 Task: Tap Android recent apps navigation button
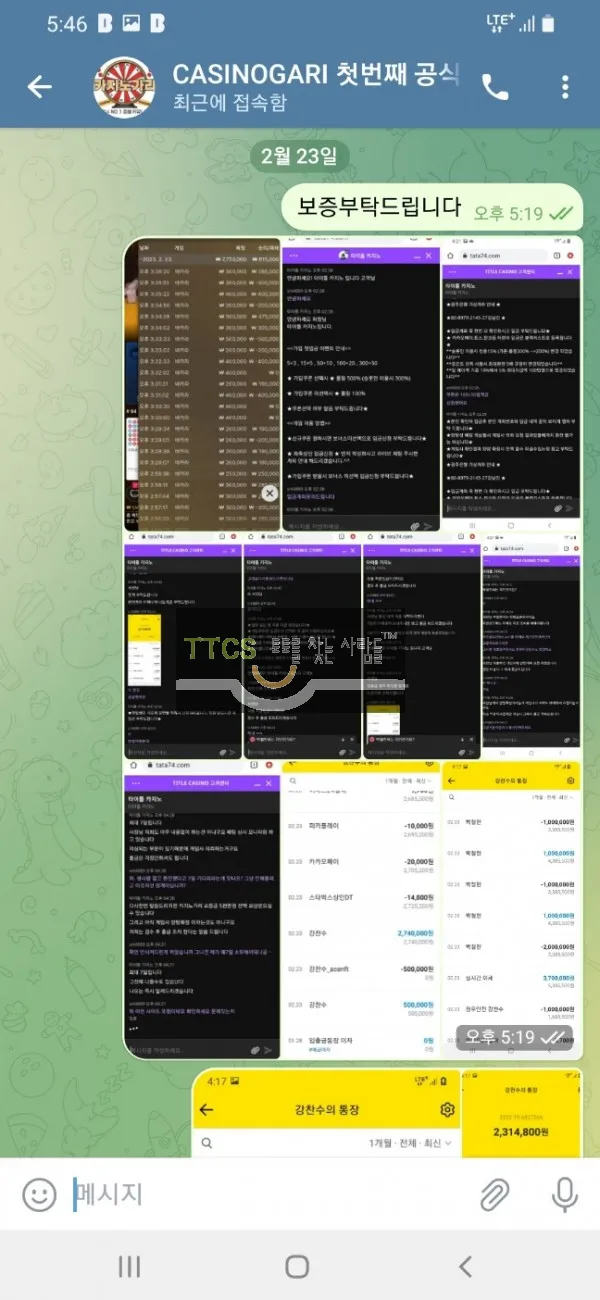(x=129, y=1267)
